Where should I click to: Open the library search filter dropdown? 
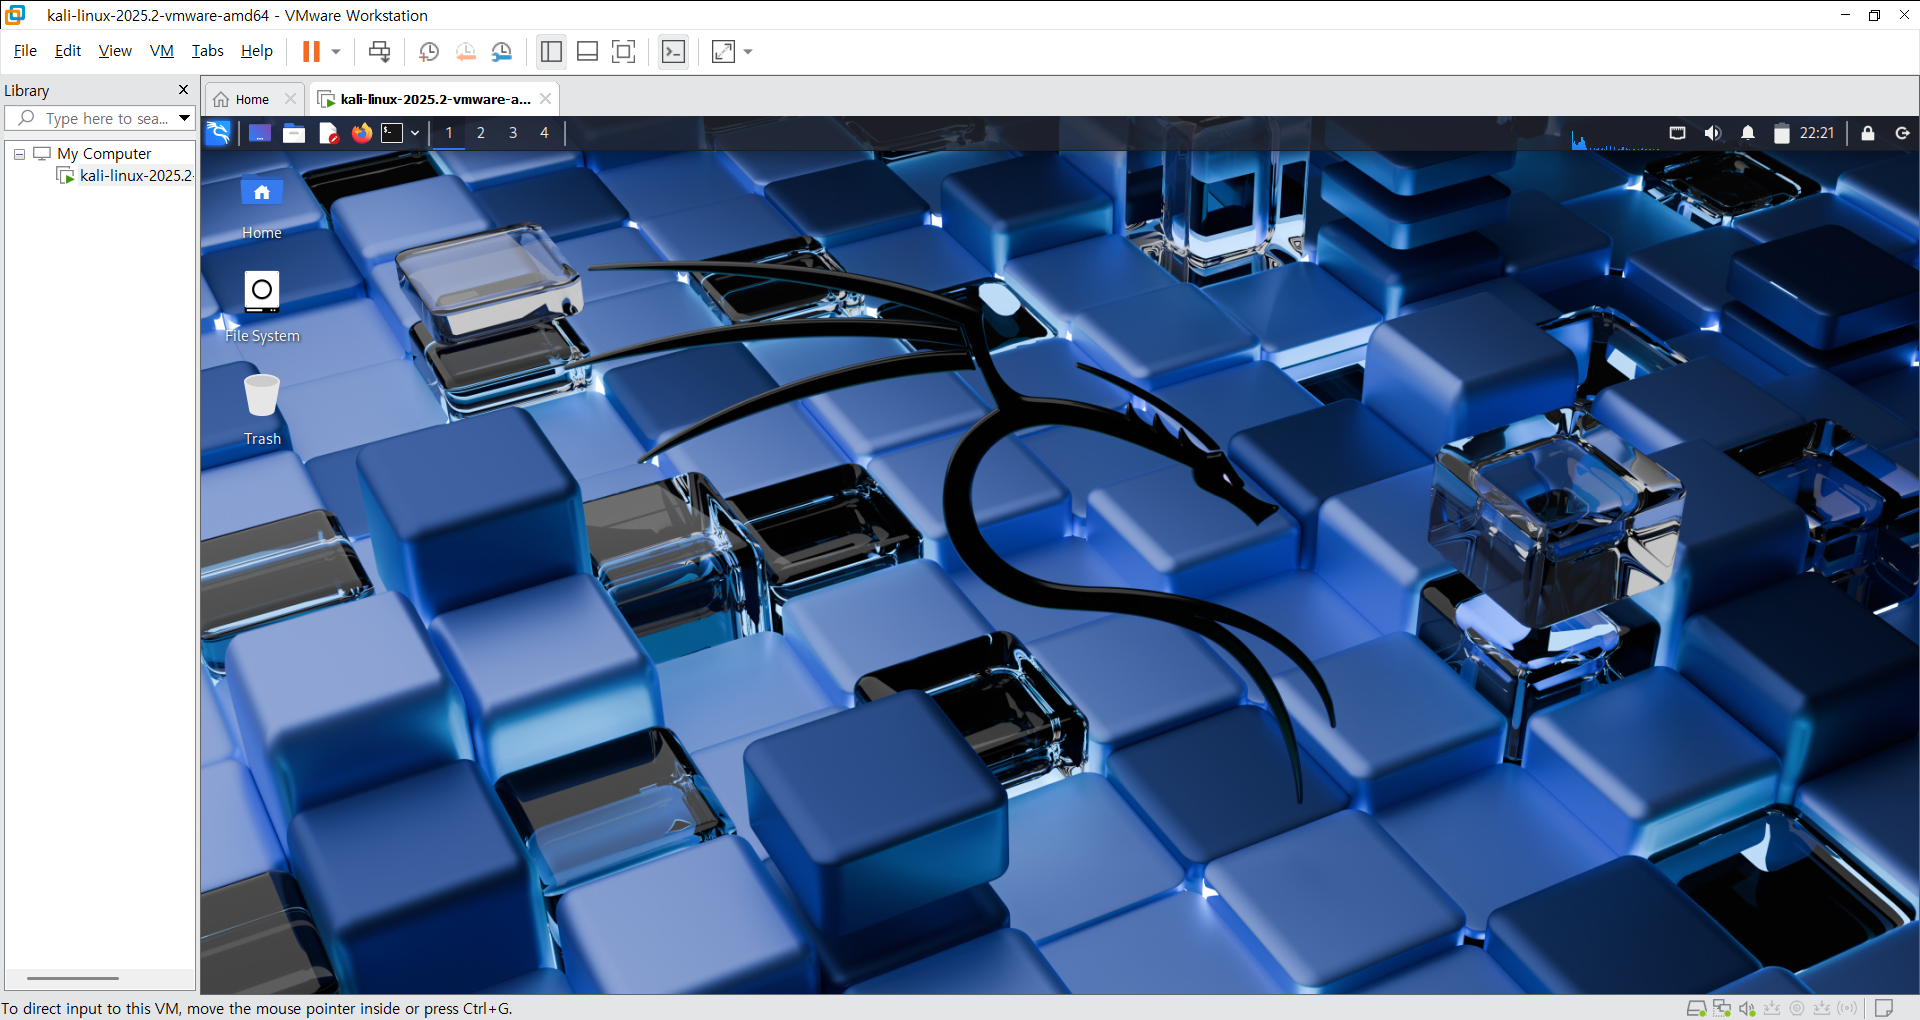(x=185, y=118)
